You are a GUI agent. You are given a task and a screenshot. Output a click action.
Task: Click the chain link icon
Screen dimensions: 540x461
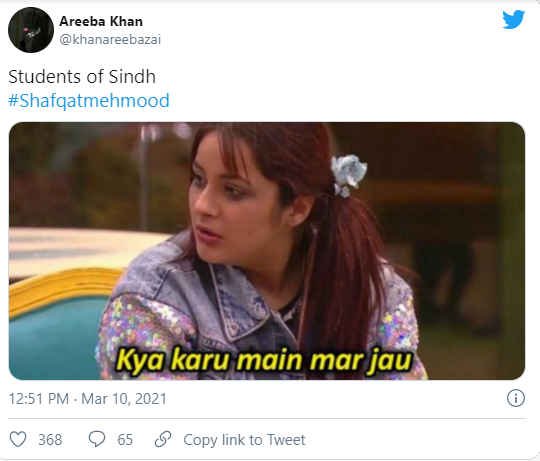pos(163,439)
